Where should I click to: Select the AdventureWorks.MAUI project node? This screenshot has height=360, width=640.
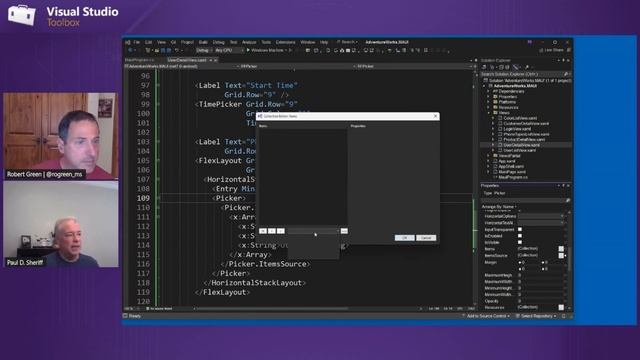coord(515,86)
